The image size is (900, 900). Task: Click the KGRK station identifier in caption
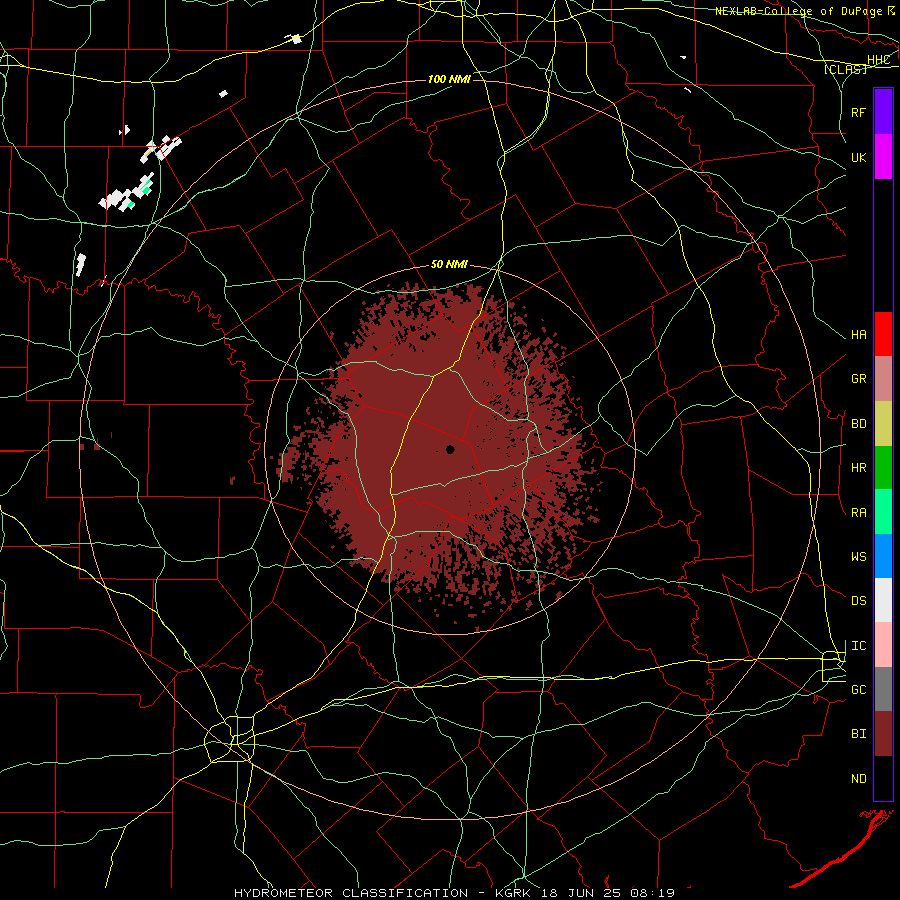512,893
